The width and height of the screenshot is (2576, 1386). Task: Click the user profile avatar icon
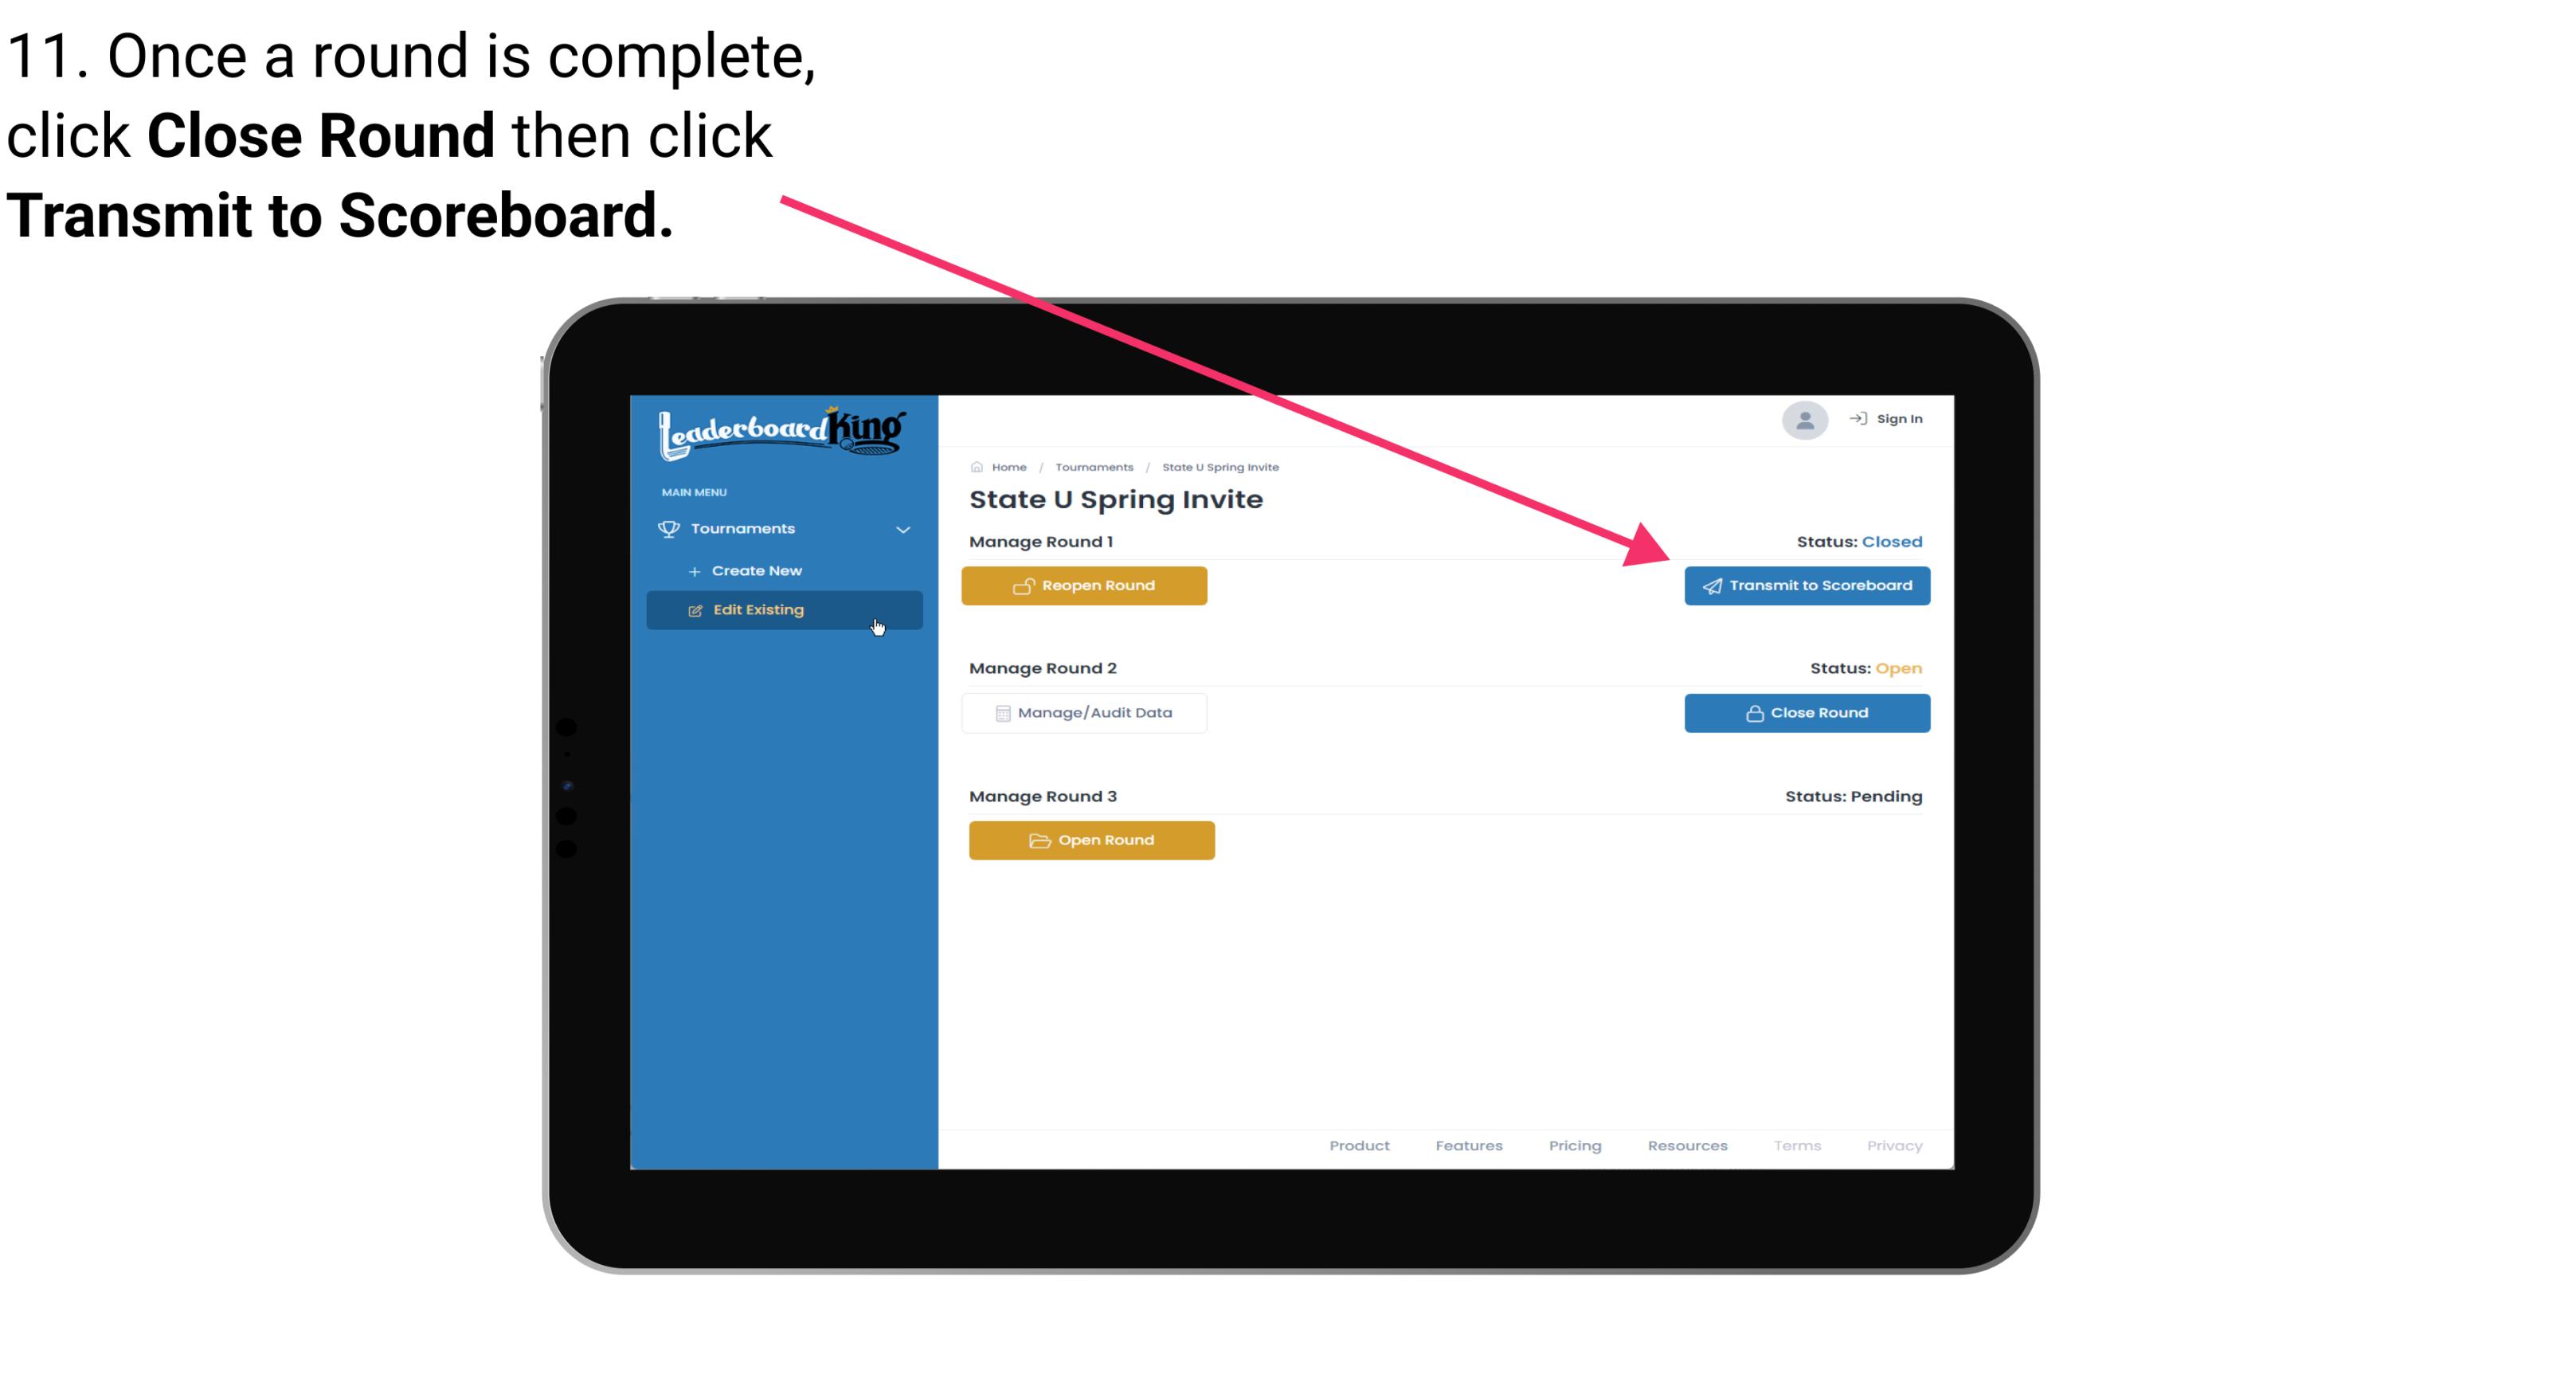[1802, 423]
